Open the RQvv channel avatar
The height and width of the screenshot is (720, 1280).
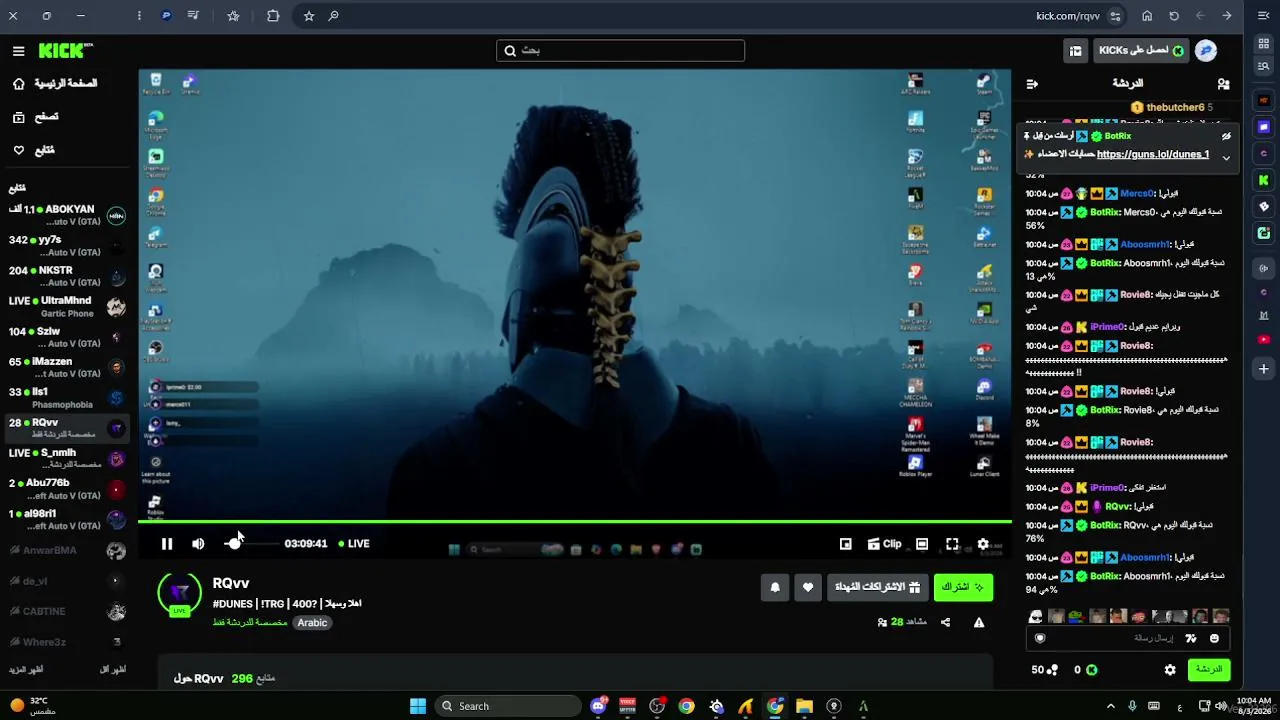[180, 593]
